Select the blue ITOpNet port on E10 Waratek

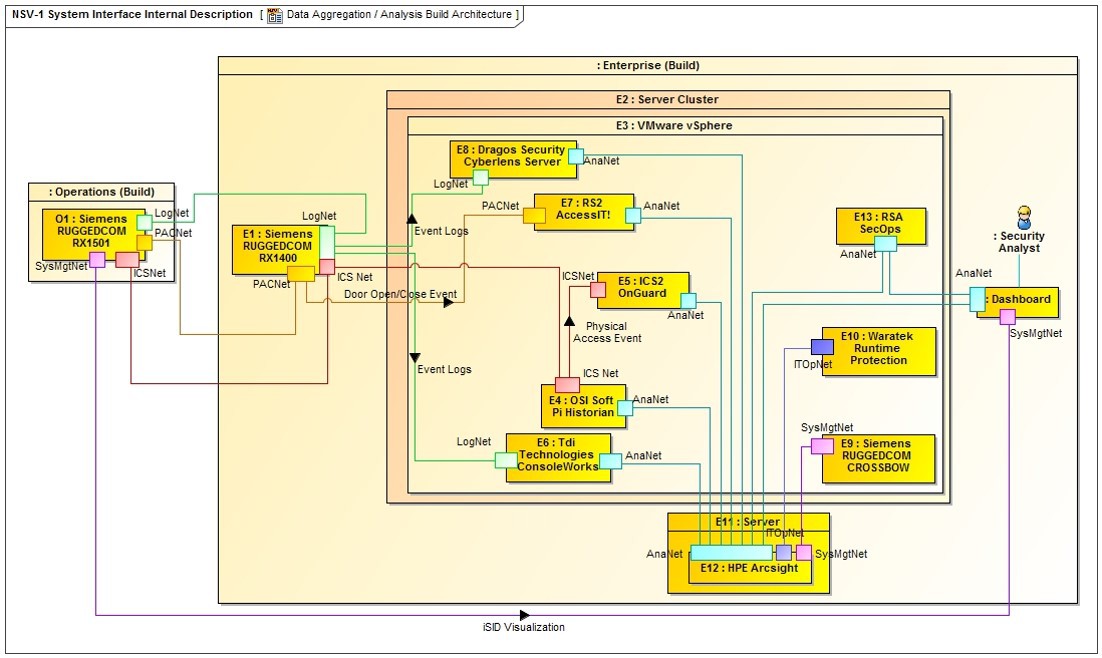(x=822, y=347)
